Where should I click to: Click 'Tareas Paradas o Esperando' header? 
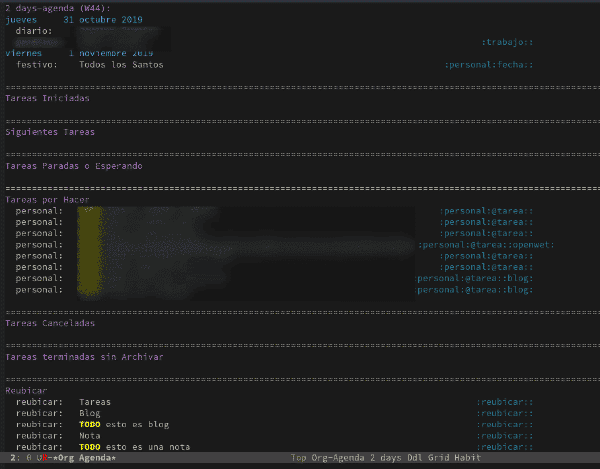coord(74,166)
